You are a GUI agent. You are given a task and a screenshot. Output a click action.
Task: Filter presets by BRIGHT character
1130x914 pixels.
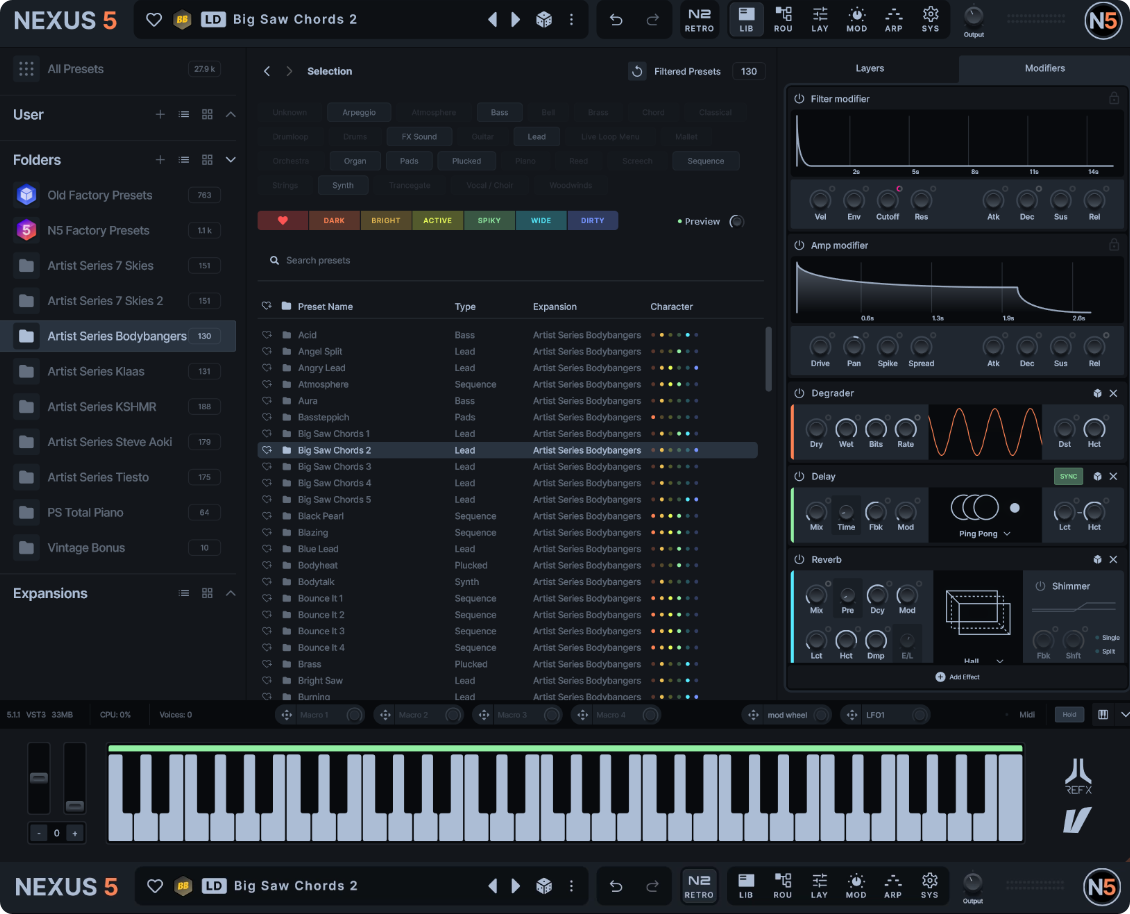[x=386, y=221]
